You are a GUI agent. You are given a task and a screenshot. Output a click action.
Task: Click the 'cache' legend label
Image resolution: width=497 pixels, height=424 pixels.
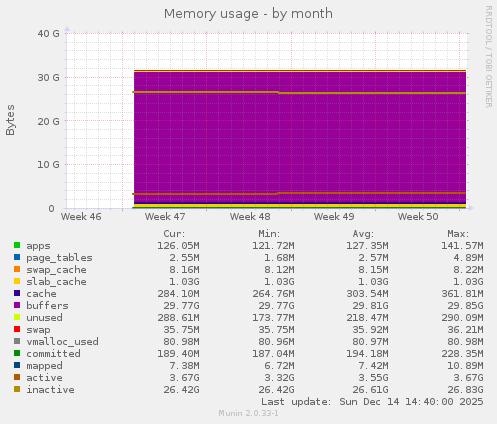(41, 294)
